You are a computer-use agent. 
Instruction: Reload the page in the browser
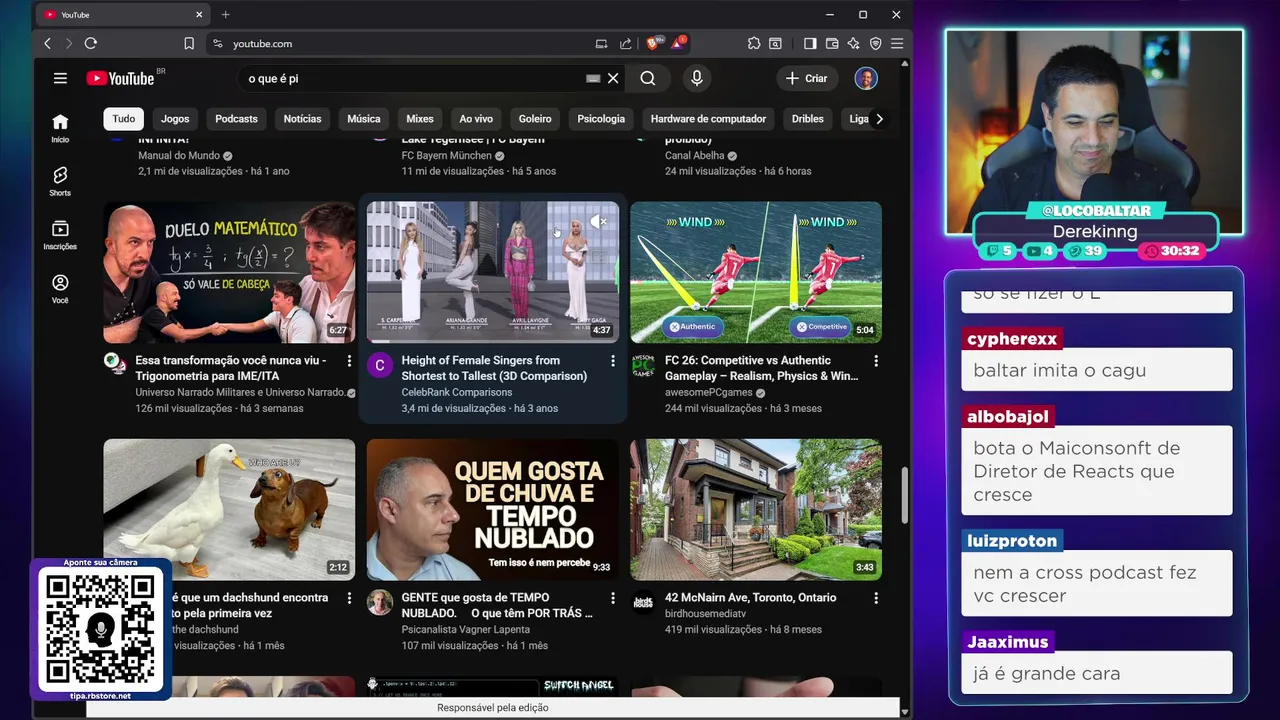point(91,43)
